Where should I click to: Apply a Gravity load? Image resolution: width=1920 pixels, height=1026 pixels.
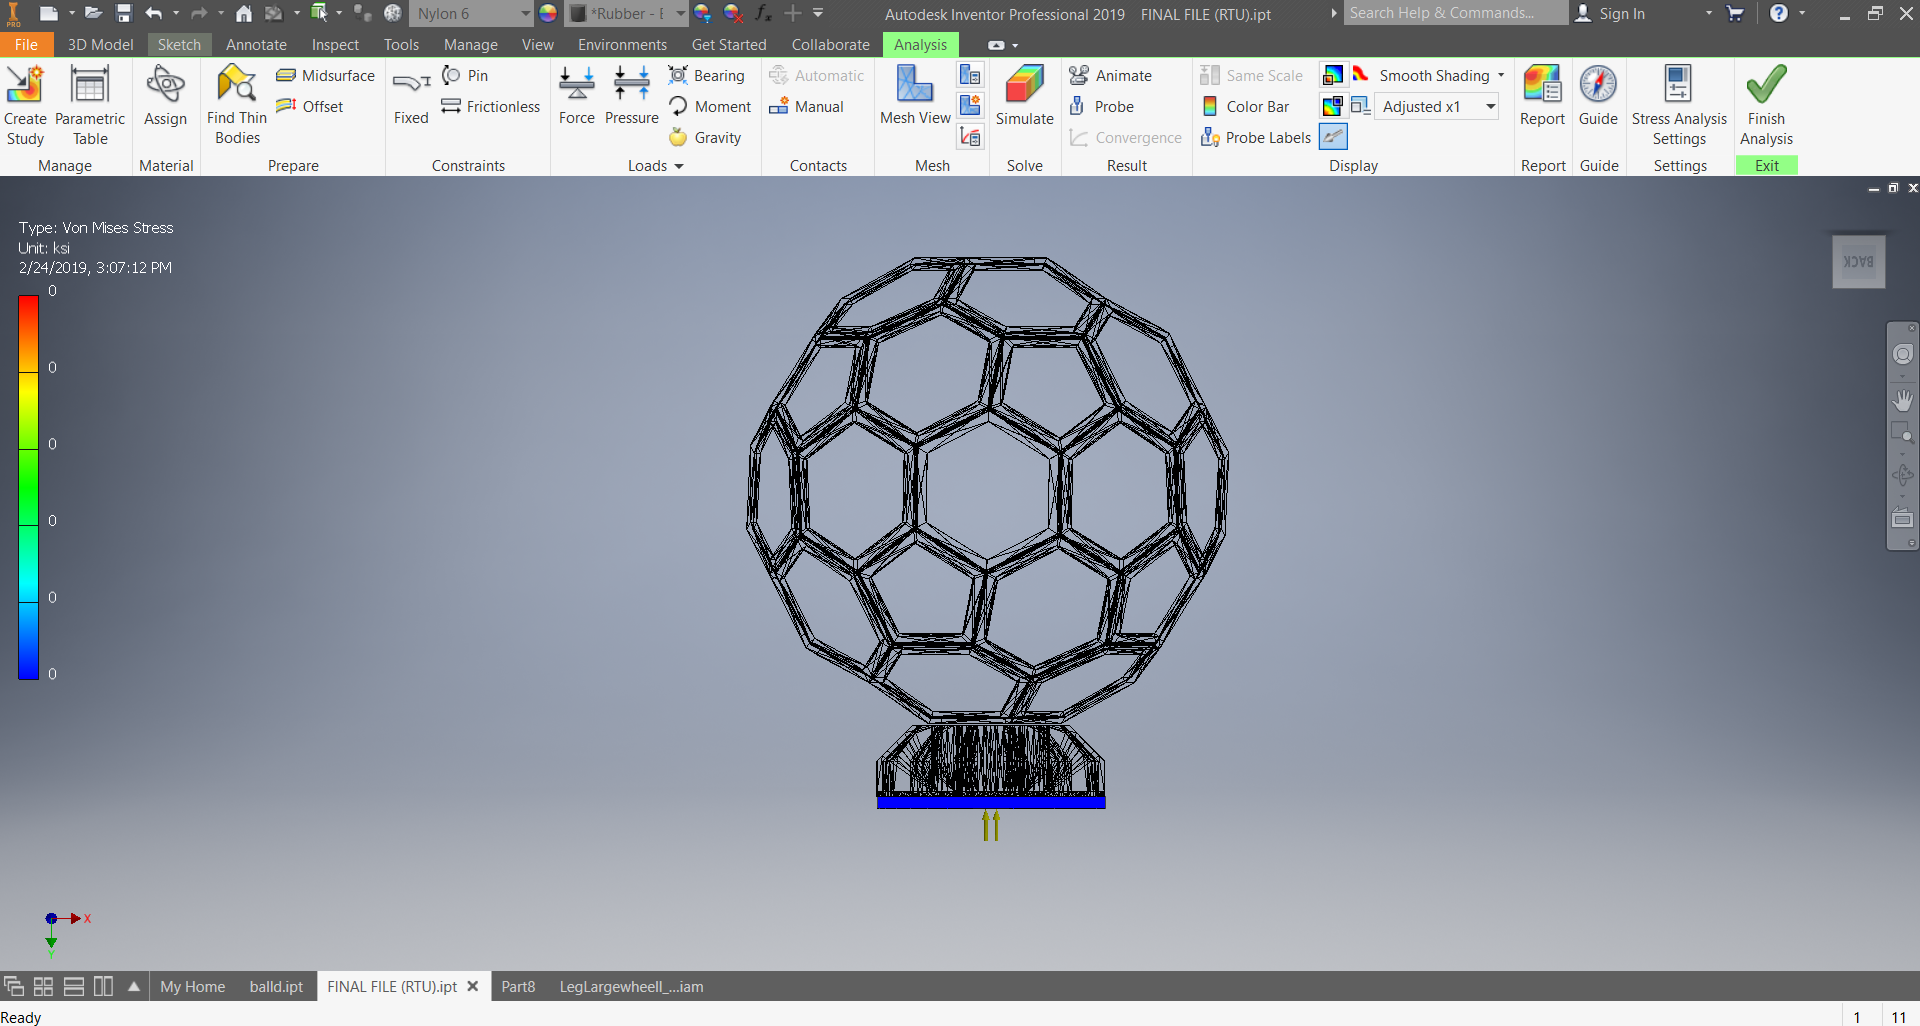coord(705,137)
